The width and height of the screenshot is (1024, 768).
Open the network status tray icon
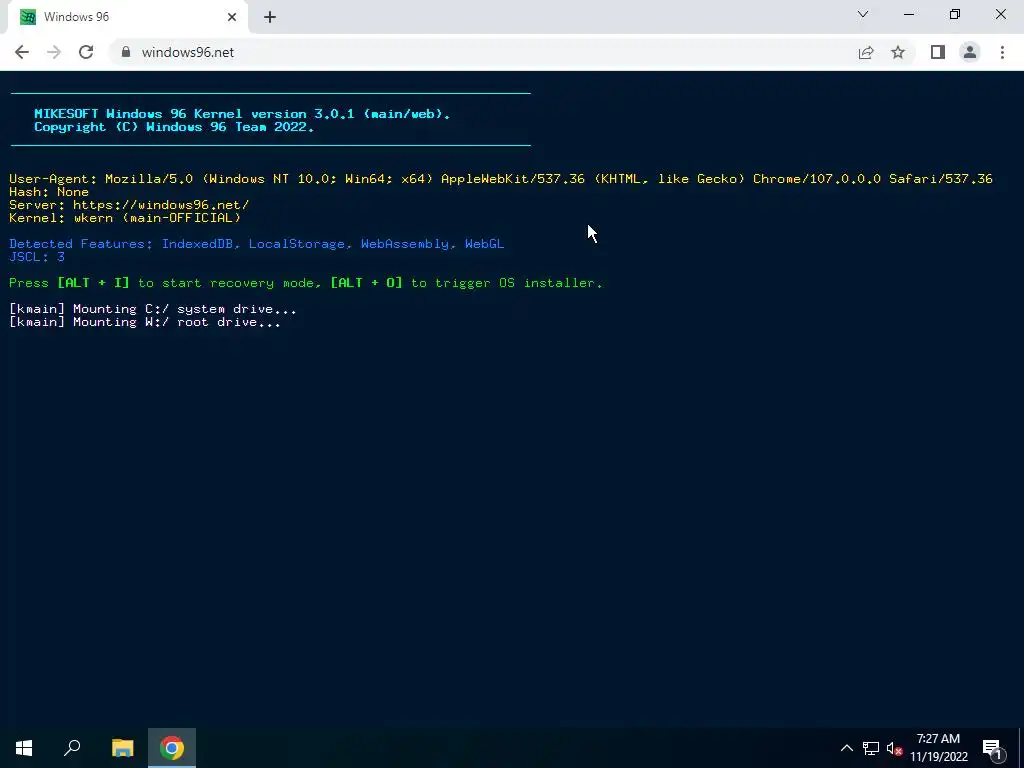point(871,748)
